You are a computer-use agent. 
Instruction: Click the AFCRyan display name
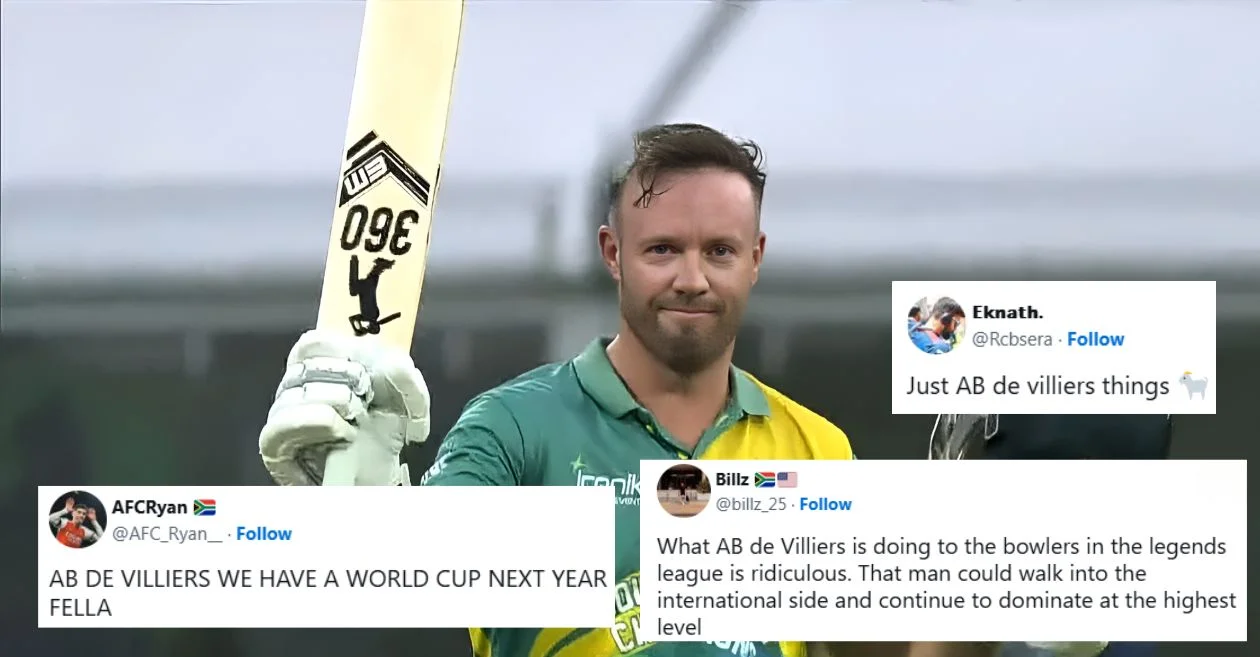coord(149,507)
